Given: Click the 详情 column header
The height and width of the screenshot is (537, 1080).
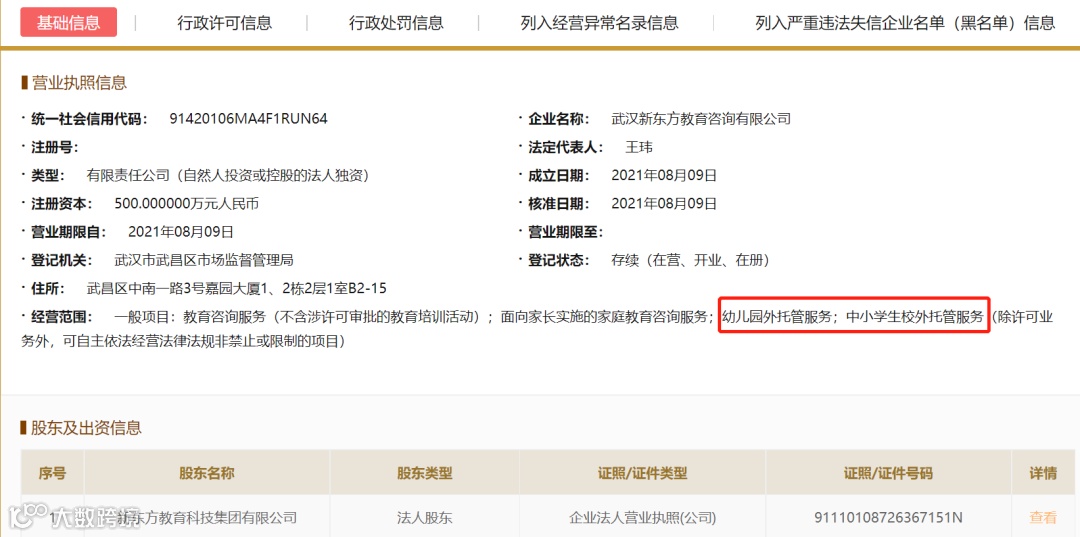Looking at the screenshot, I should tap(1043, 473).
